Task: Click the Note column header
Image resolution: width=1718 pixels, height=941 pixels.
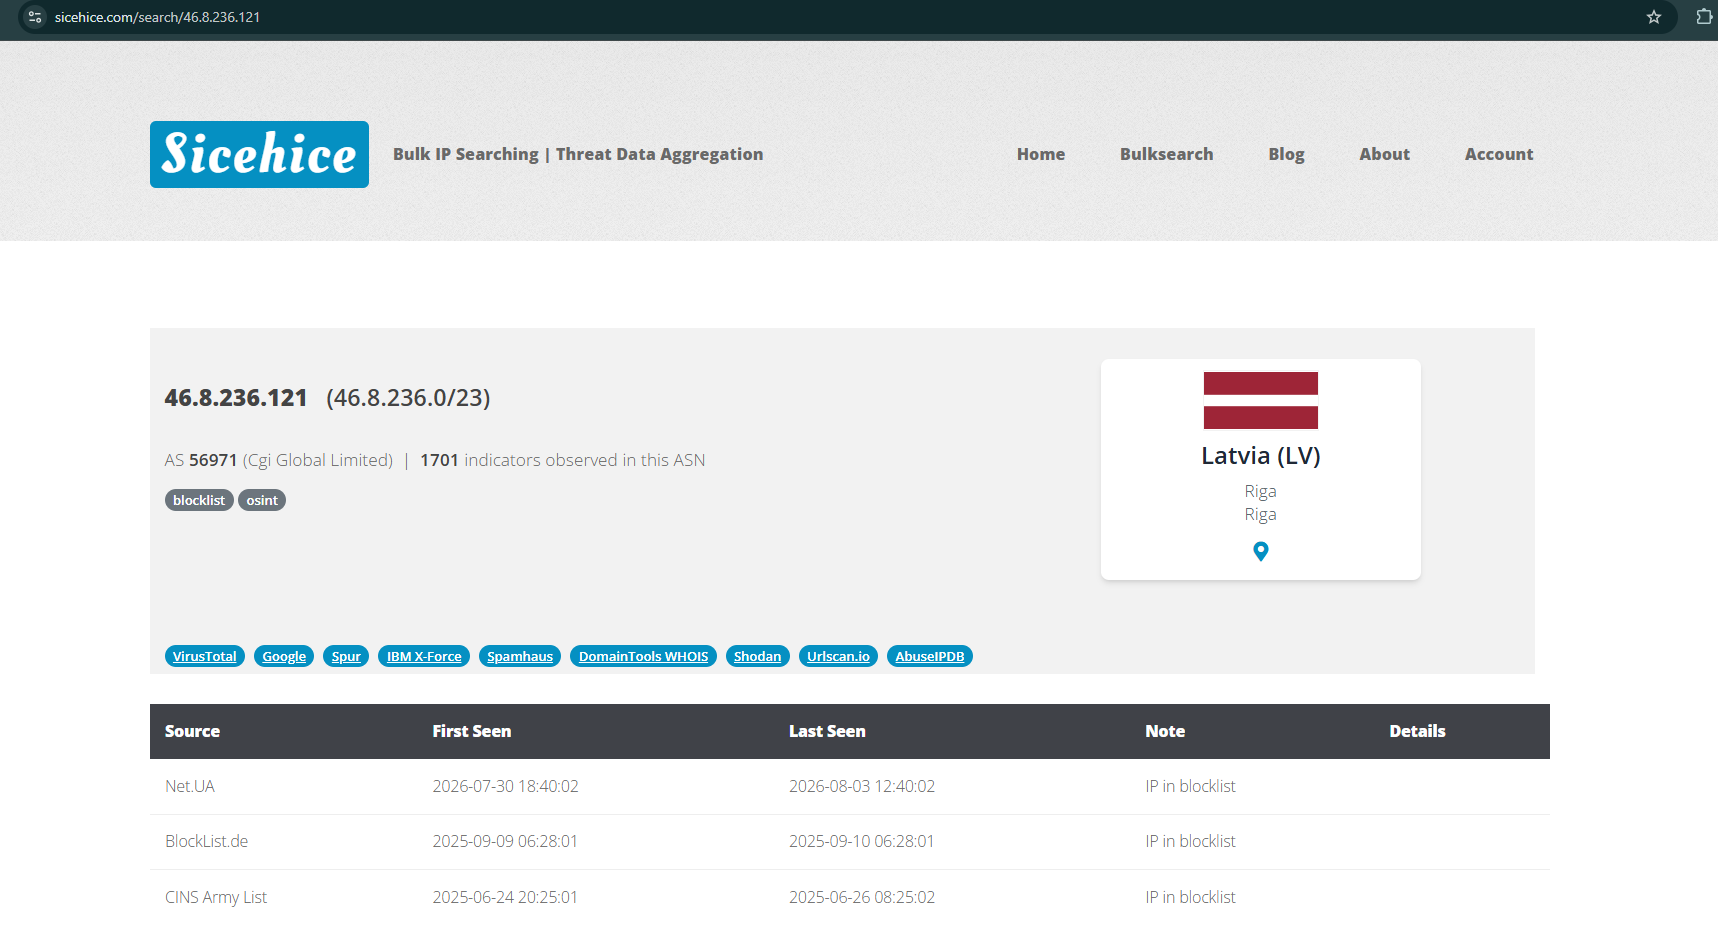Action: (1165, 731)
